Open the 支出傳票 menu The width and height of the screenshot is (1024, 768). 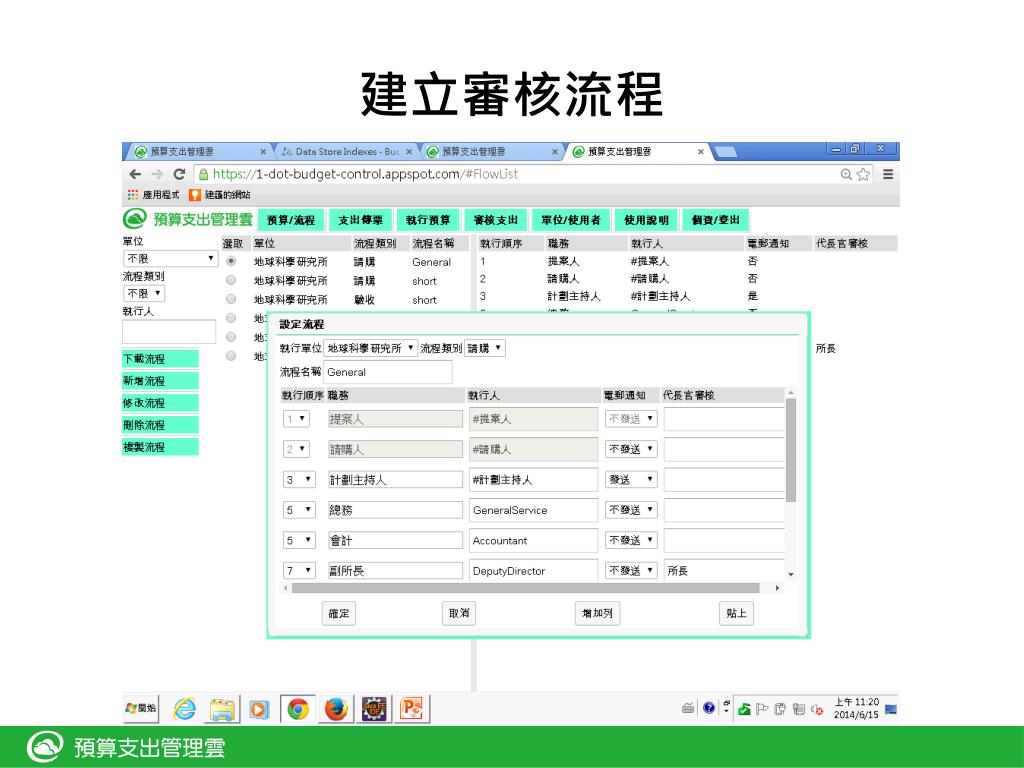tap(360, 220)
